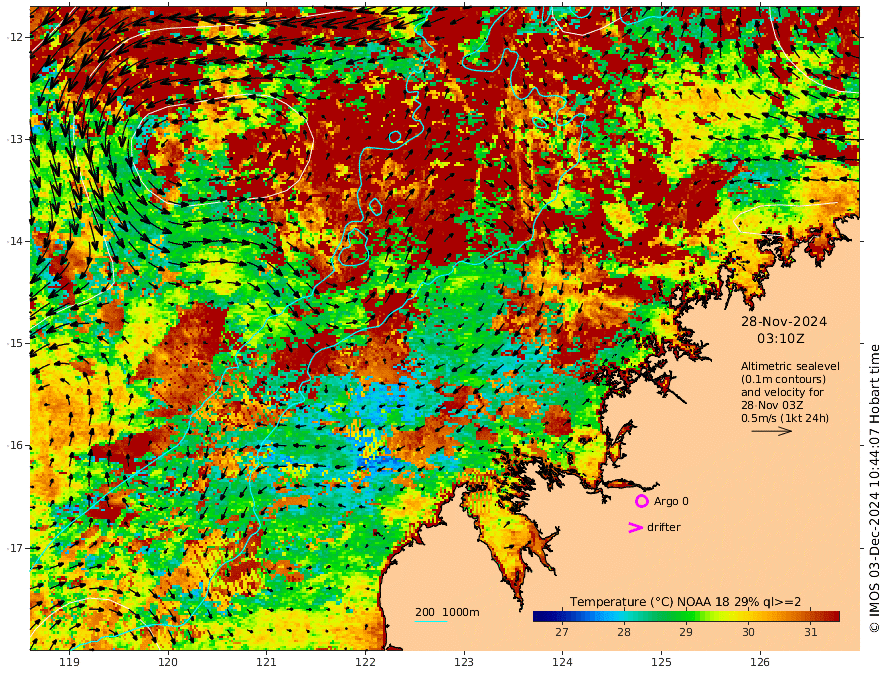Click the '0.5m/s (1kt 24h)' scale text
This screenshot has height=680, width=880.
tap(785, 418)
